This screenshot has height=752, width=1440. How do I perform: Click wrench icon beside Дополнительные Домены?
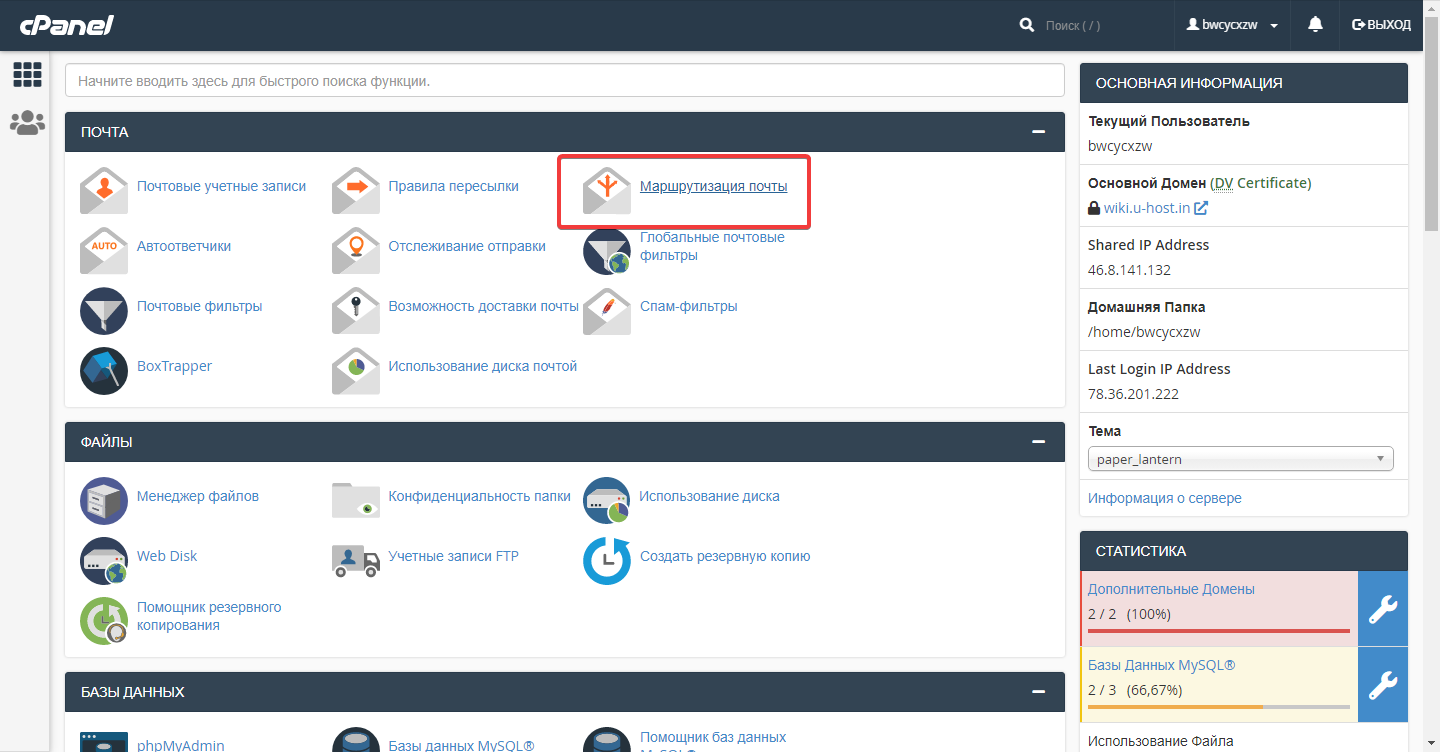point(1383,609)
